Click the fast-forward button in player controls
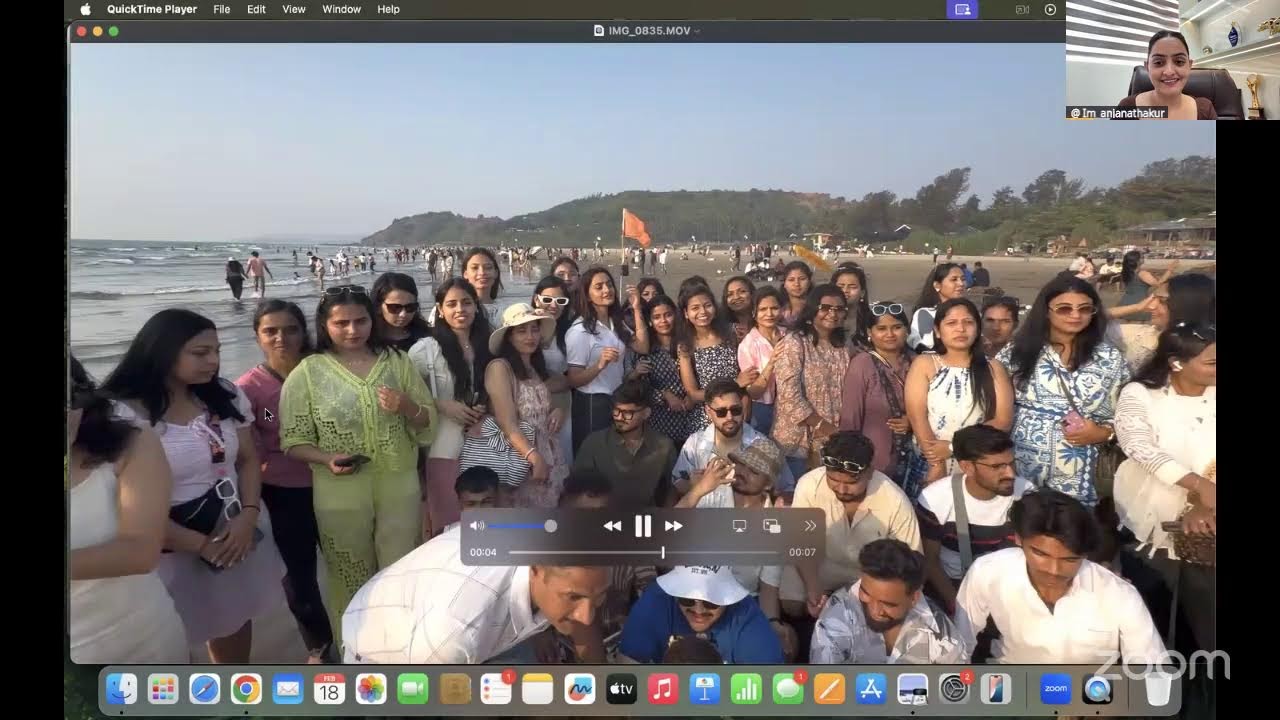1280x720 pixels. [x=673, y=526]
